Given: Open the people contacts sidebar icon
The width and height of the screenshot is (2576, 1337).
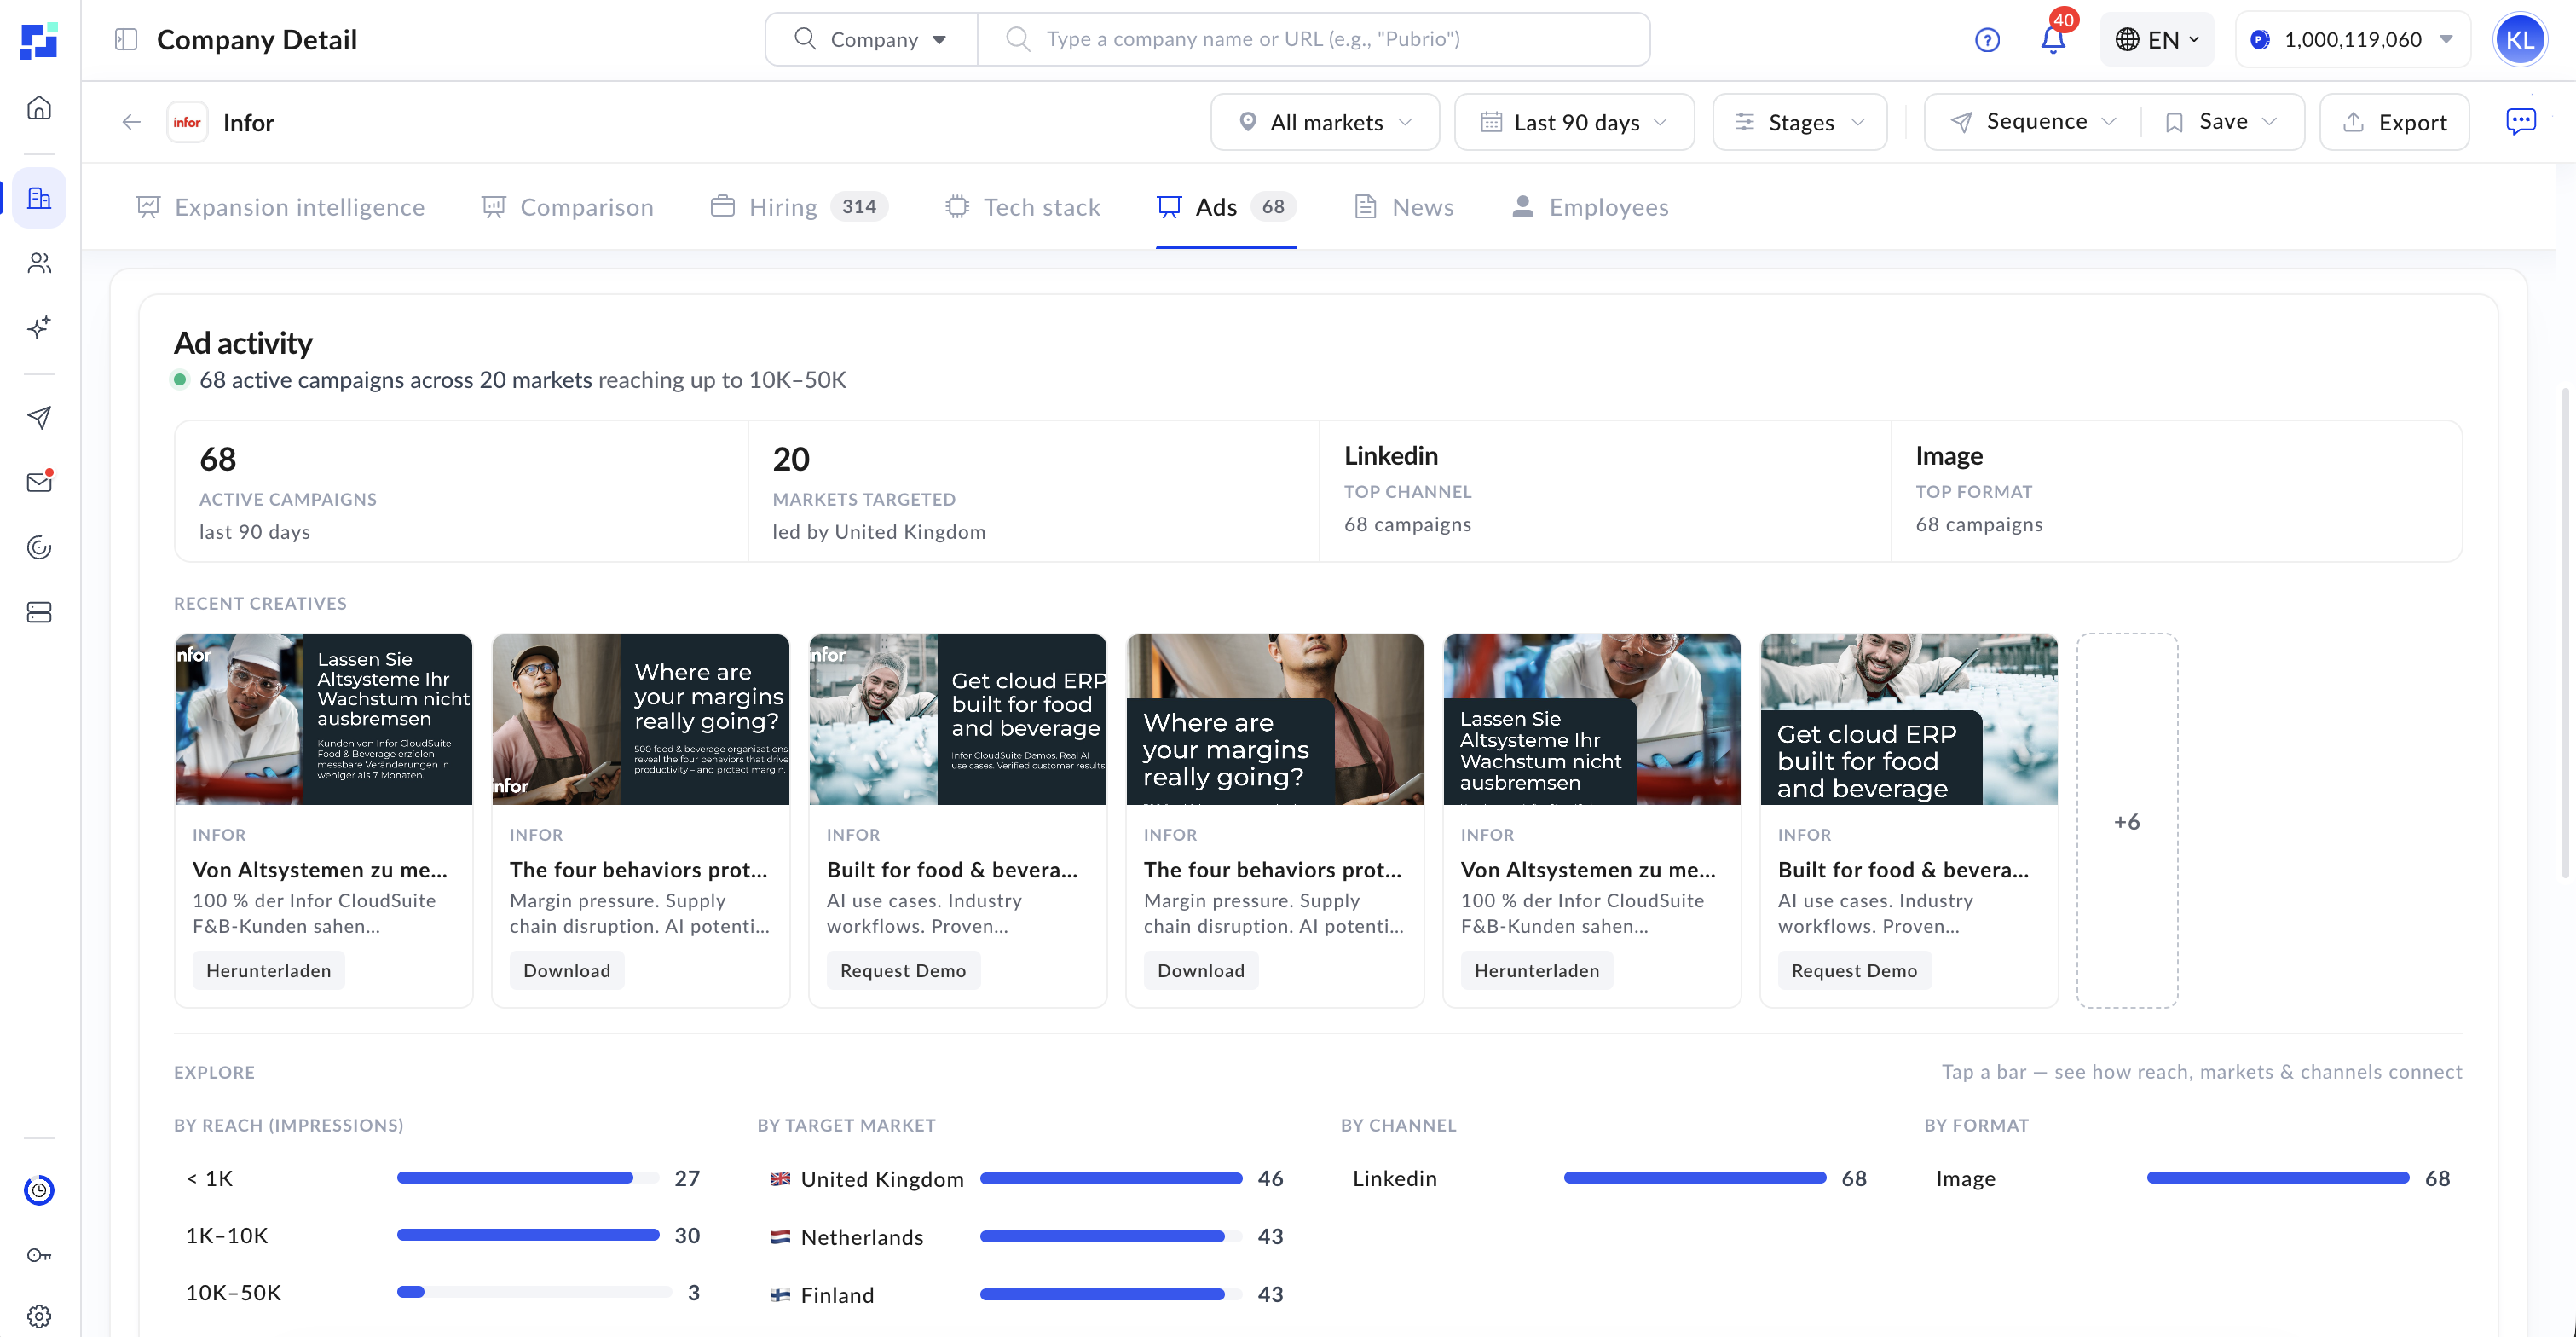Looking at the screenshot, I should click(39, 263).
